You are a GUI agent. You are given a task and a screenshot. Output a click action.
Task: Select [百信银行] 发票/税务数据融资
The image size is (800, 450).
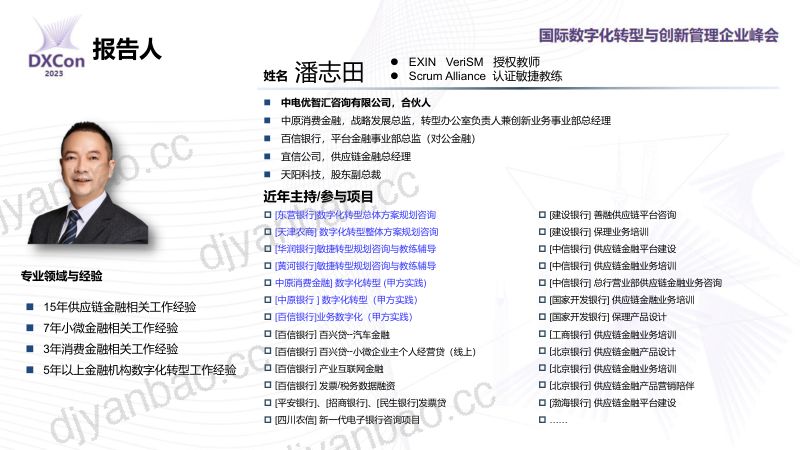pyautogui.click(x=335, y=386)
